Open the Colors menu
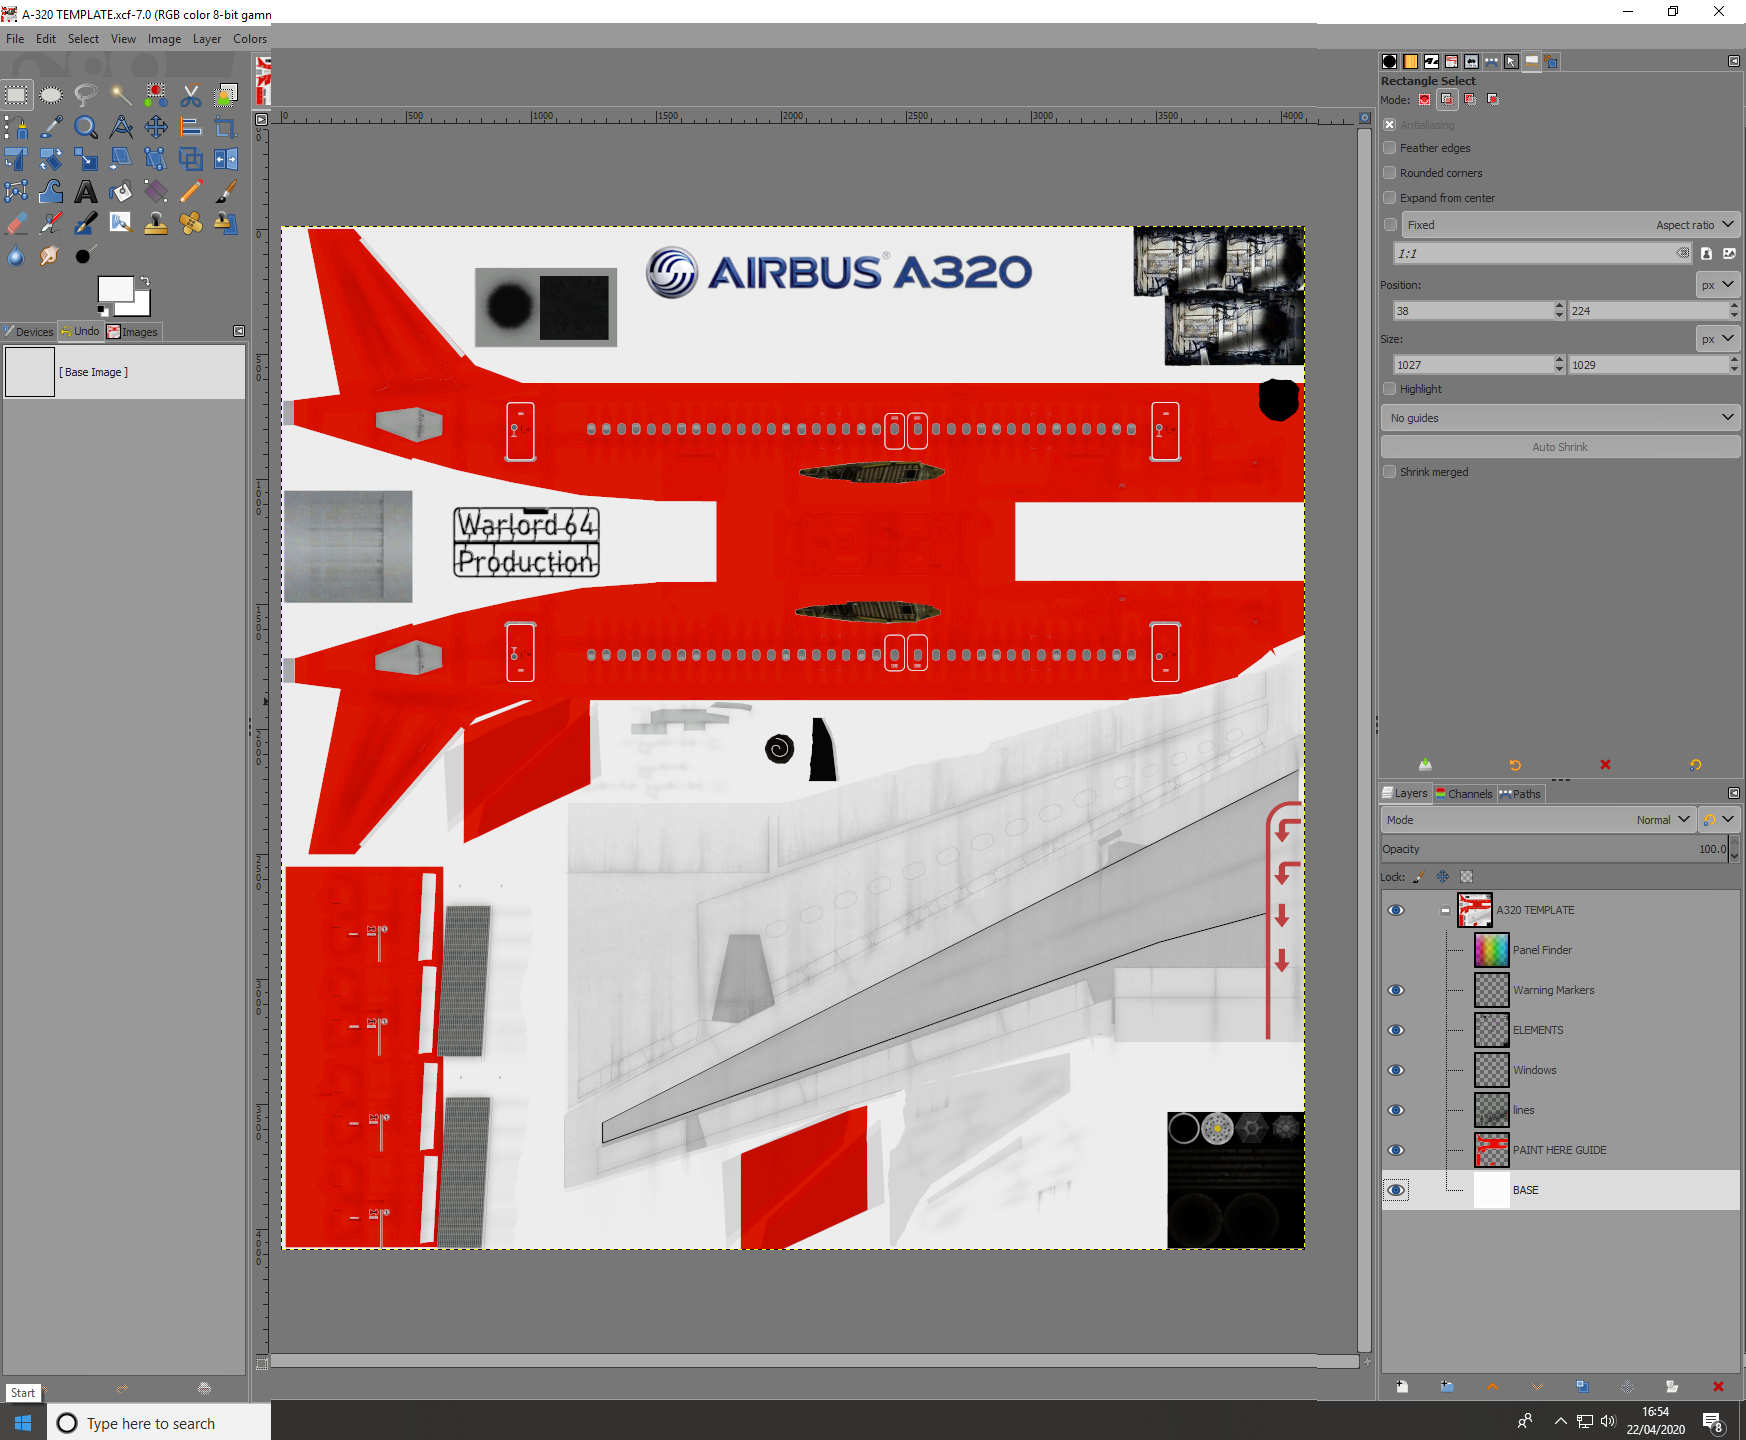This screenshot has width=1746, height=1440. tap(249, 39)
